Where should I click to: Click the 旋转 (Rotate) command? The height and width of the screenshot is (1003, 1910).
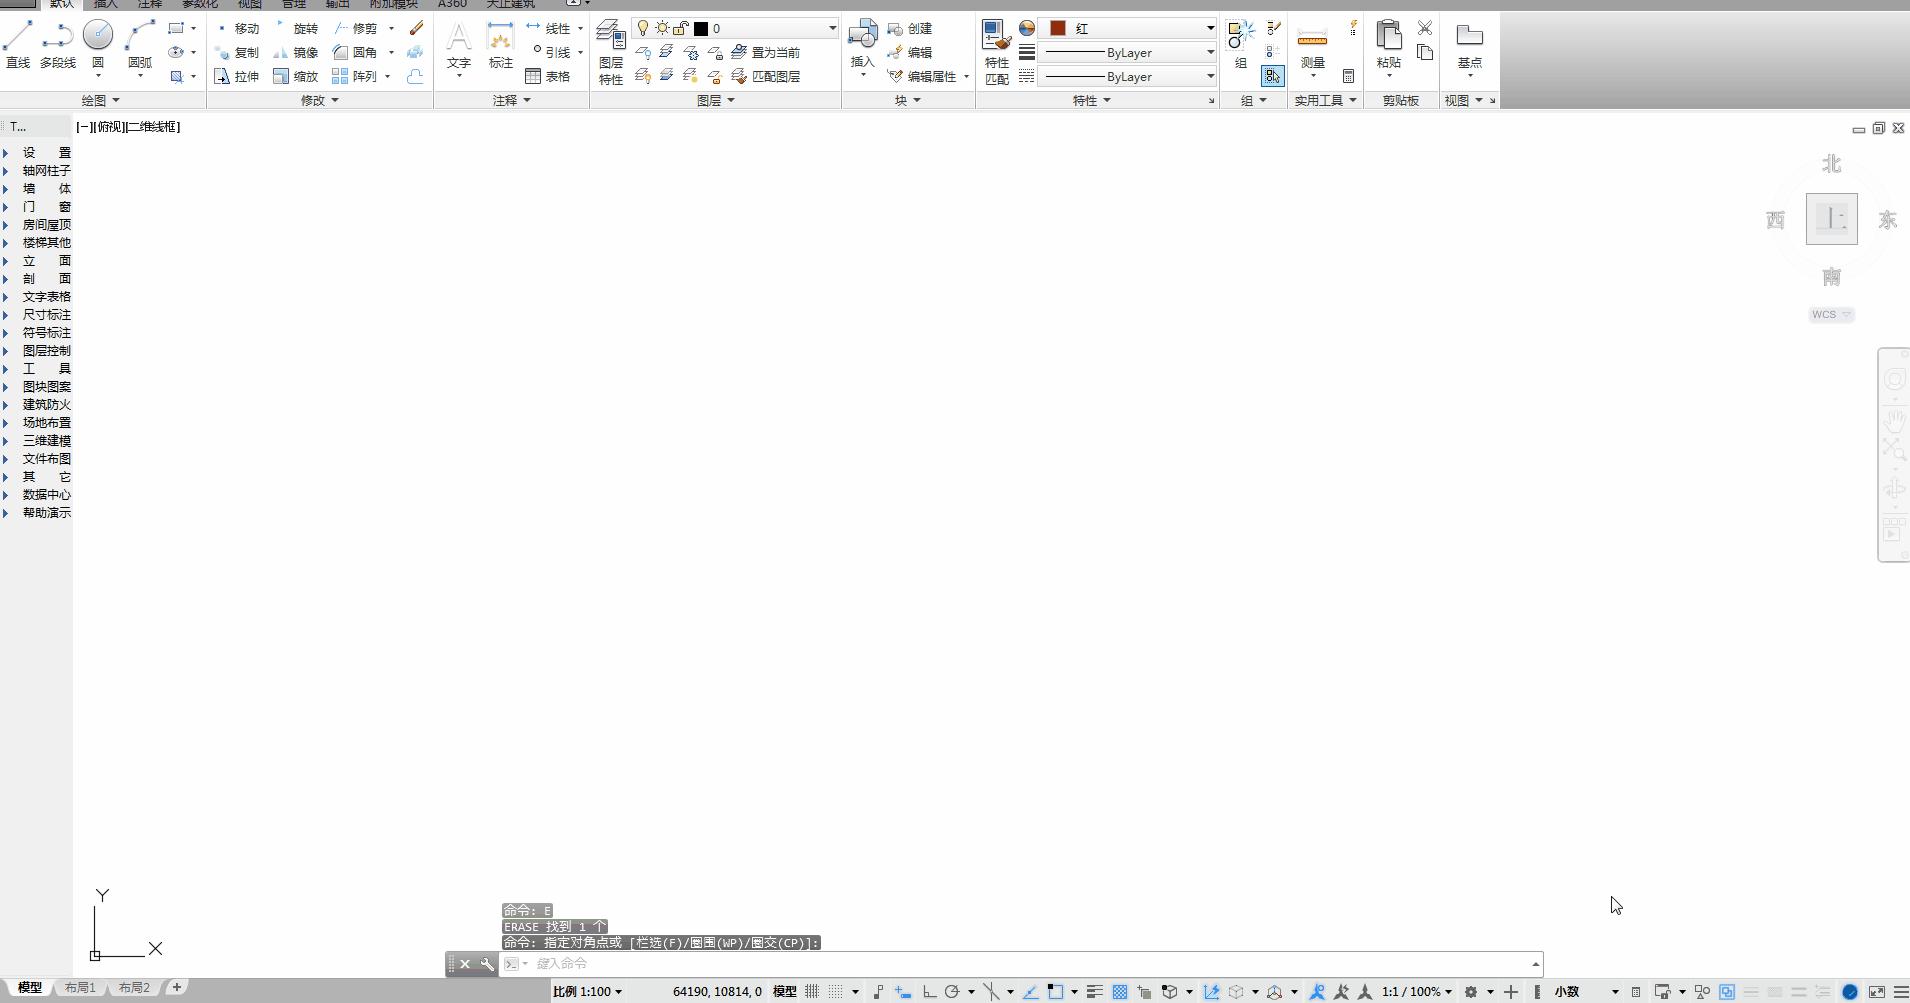(x=297, y=28)
